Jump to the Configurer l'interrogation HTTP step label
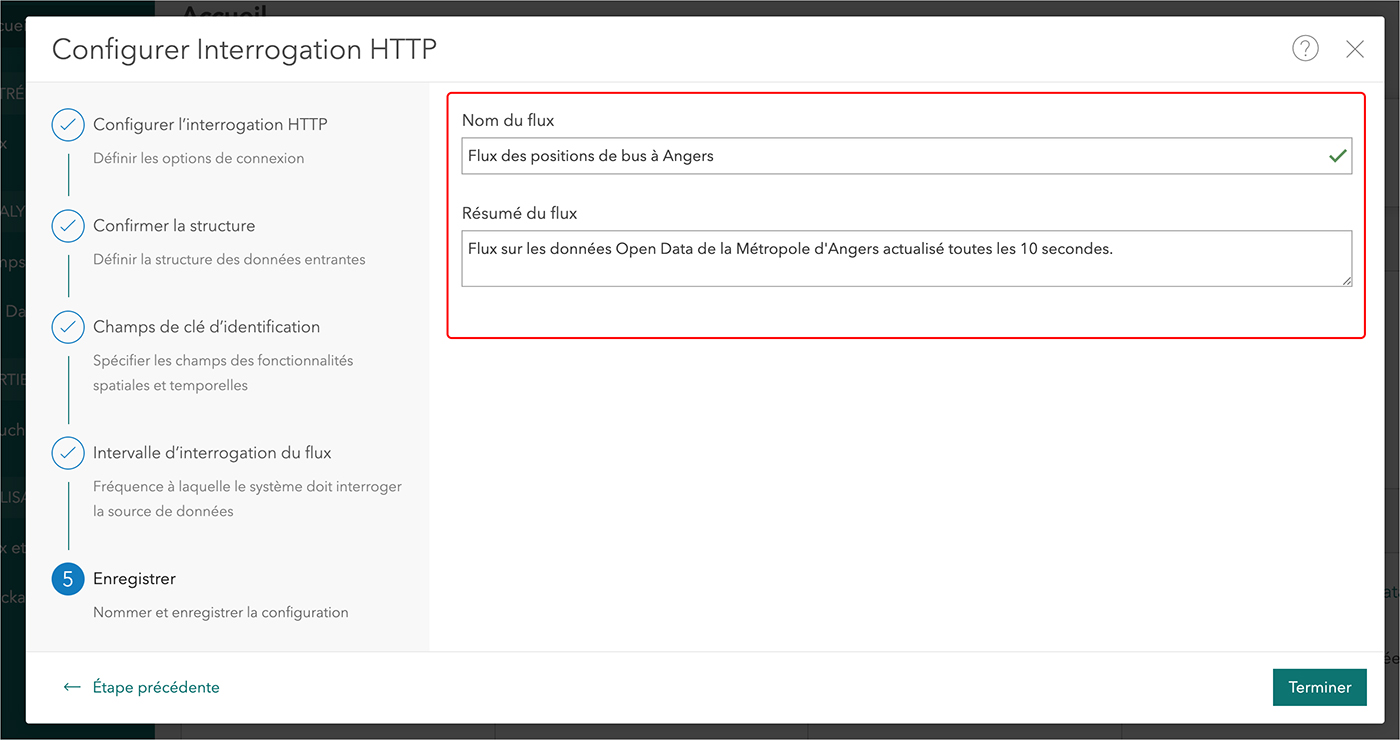 pos(210,125)
